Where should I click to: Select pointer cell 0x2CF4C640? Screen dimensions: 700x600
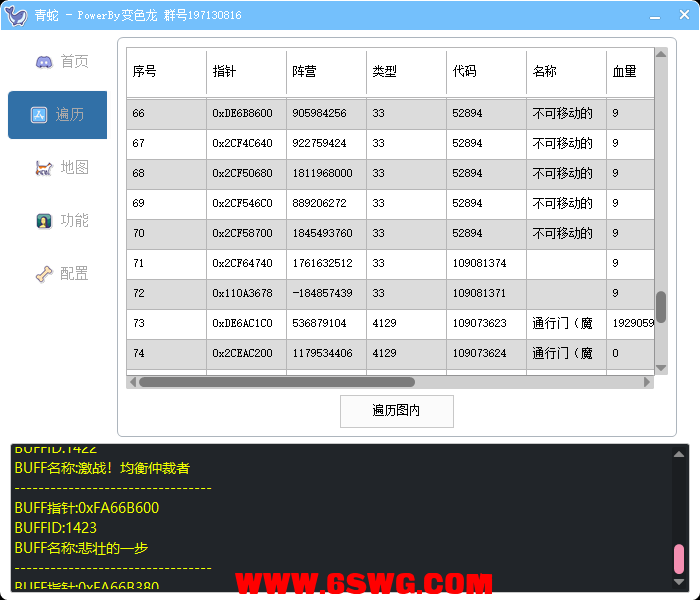coord(246,144)
